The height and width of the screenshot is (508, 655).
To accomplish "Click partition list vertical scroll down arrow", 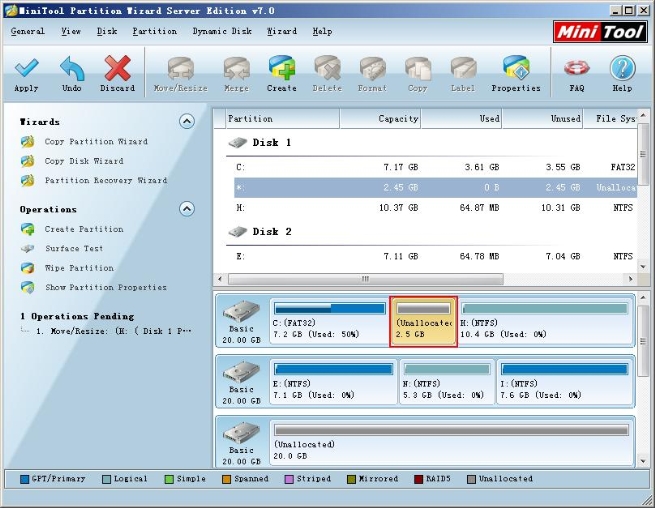I will click(643, 266).
